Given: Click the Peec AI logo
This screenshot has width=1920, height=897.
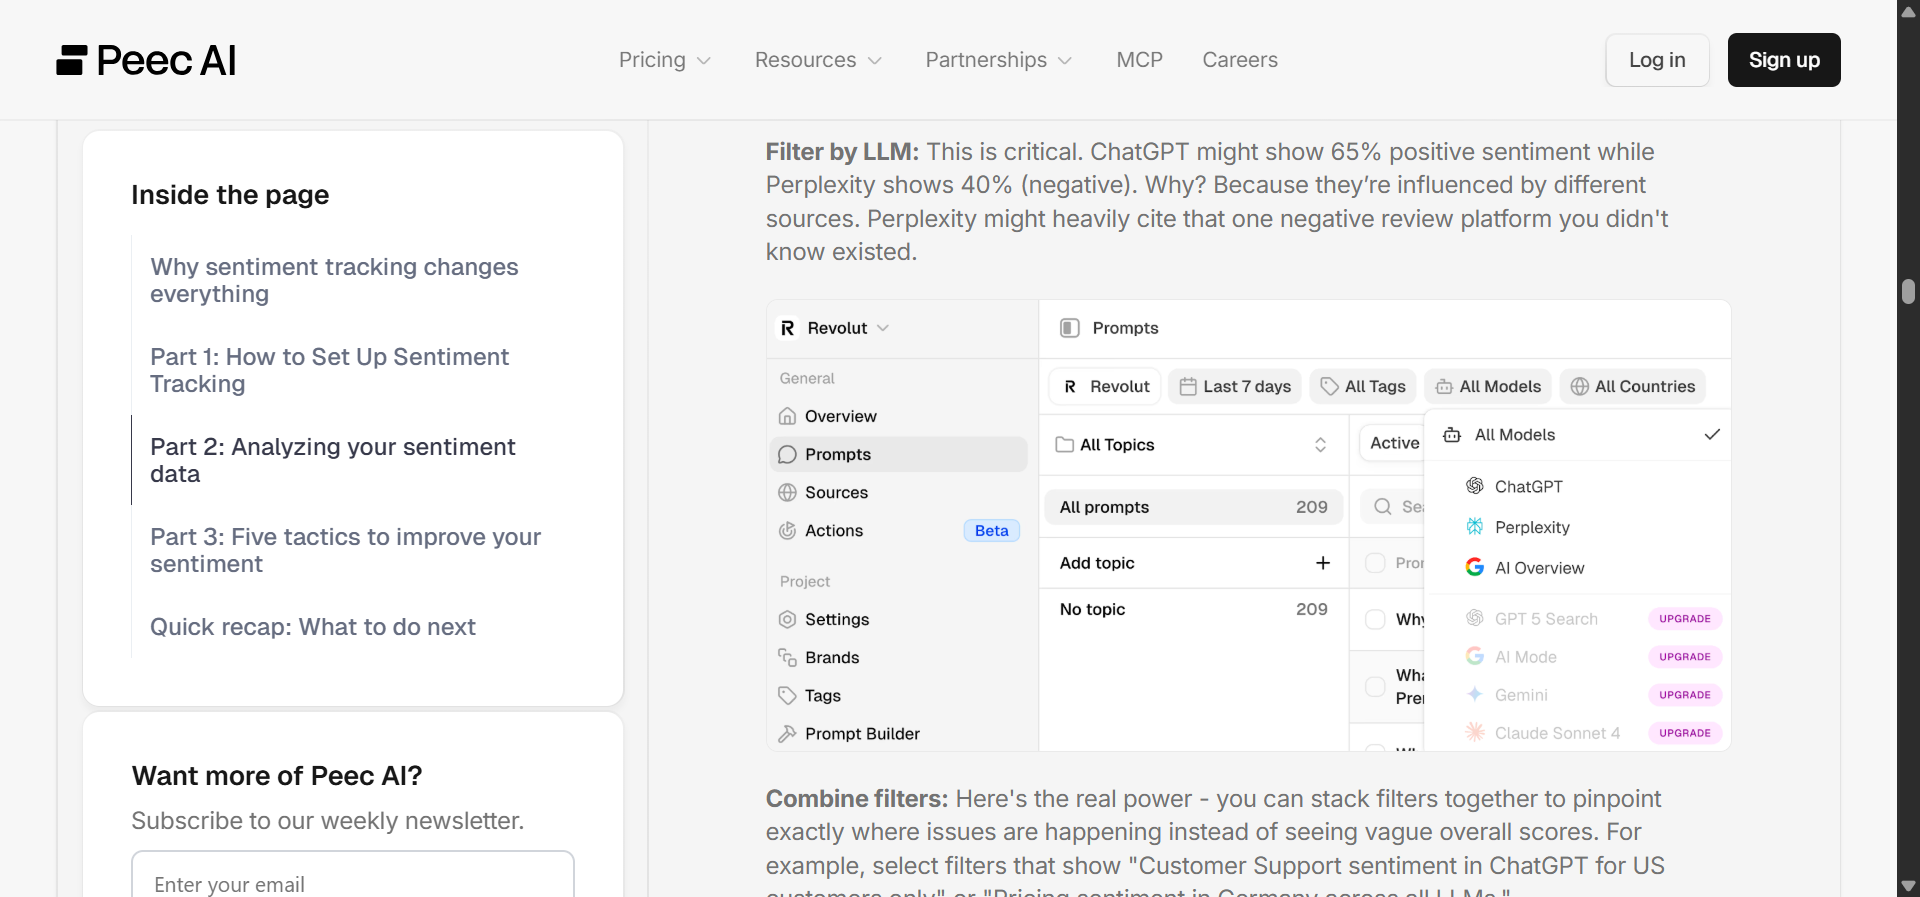Looking at the screenshot, I should [x=146, y=61].
